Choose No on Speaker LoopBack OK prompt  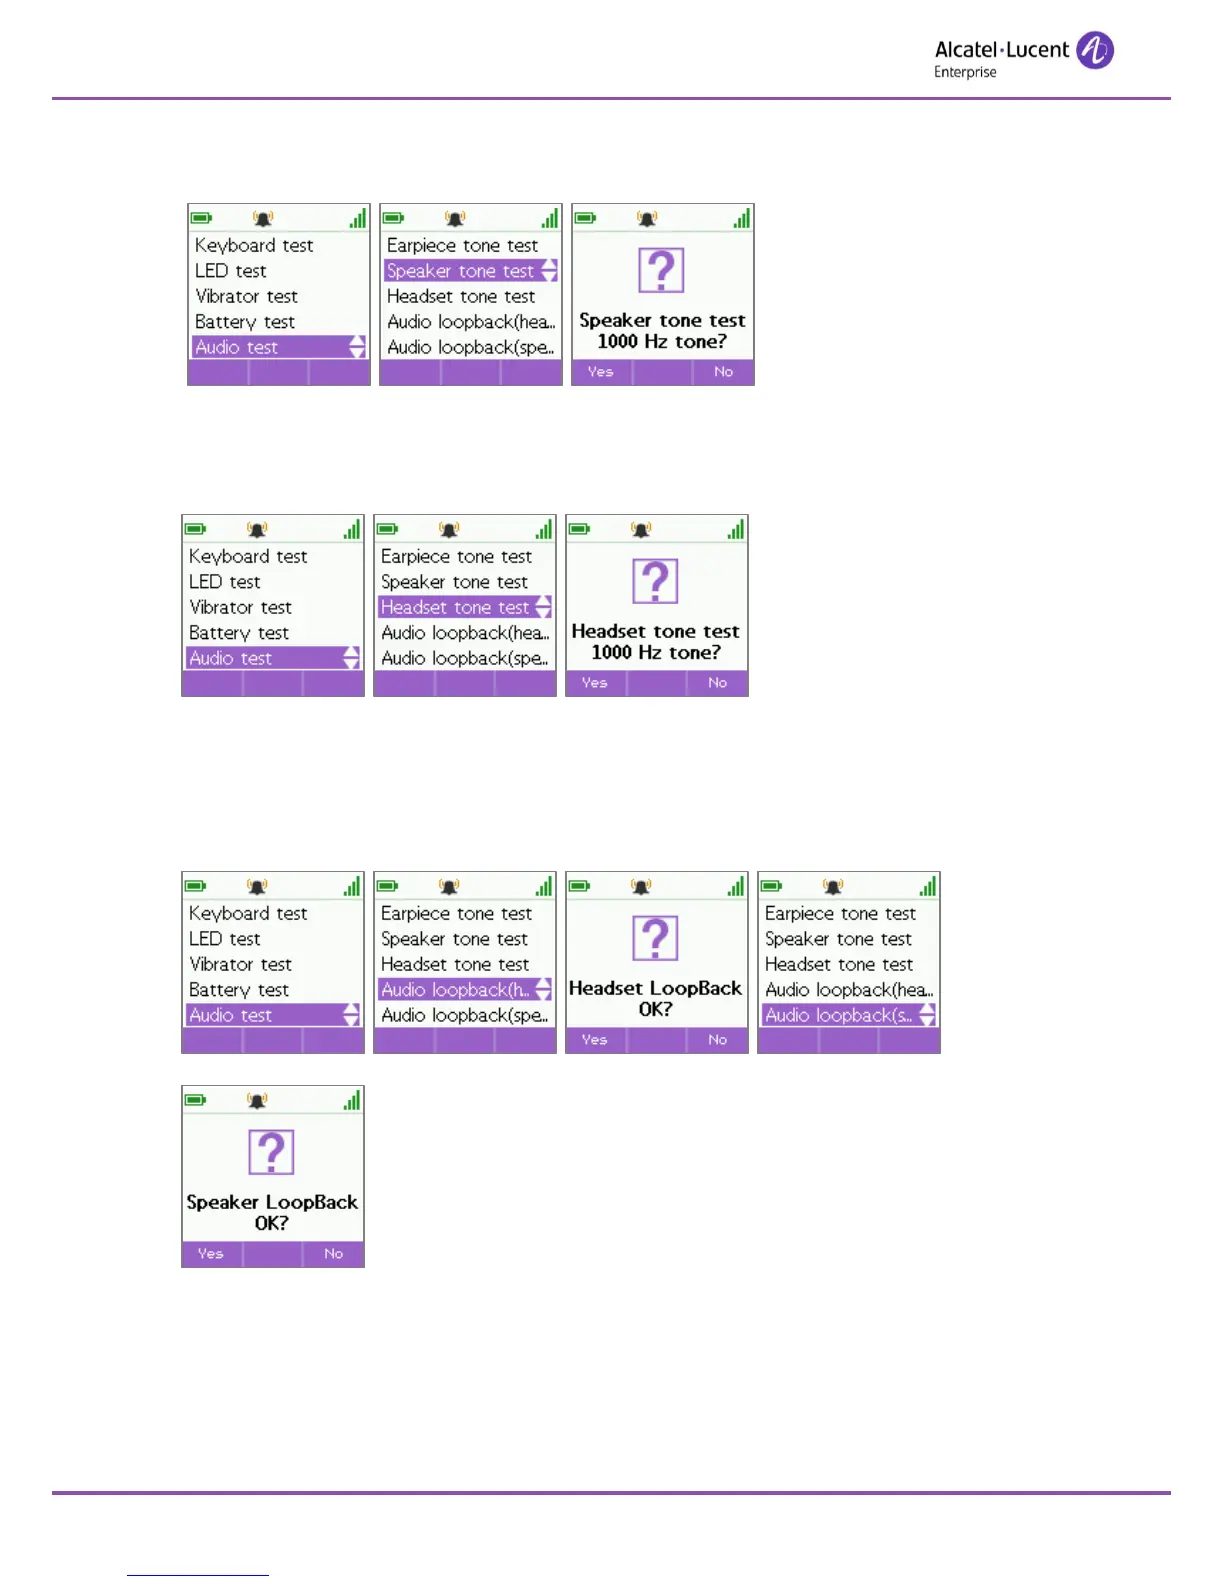(333, 1254)
